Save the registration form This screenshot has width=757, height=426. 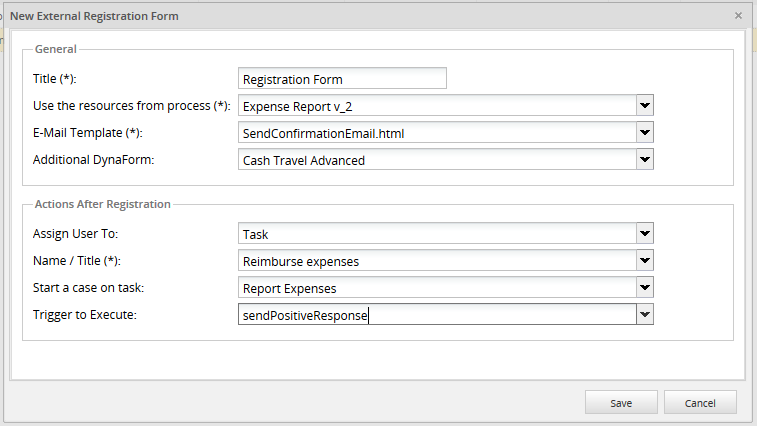pos(620,403)
